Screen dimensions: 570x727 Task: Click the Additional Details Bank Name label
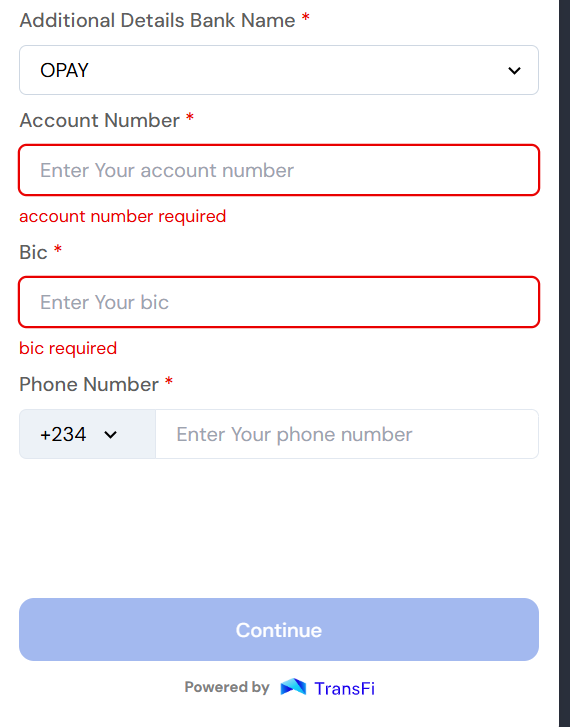point(157,20)
